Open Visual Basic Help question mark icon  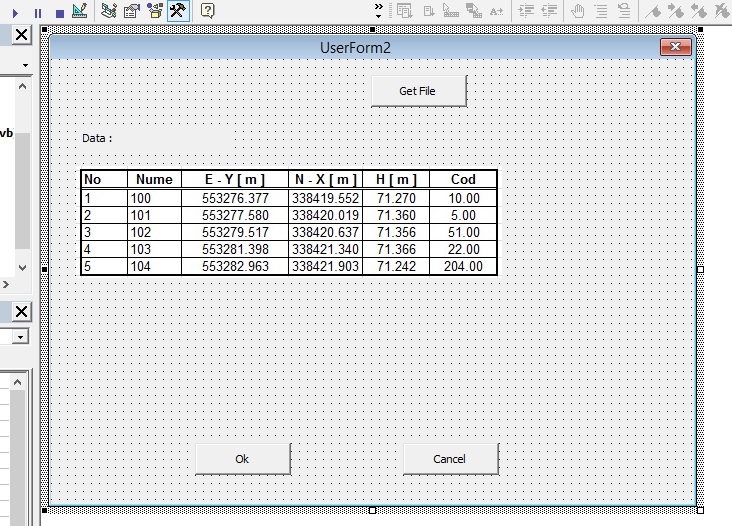tap(208, 11)
